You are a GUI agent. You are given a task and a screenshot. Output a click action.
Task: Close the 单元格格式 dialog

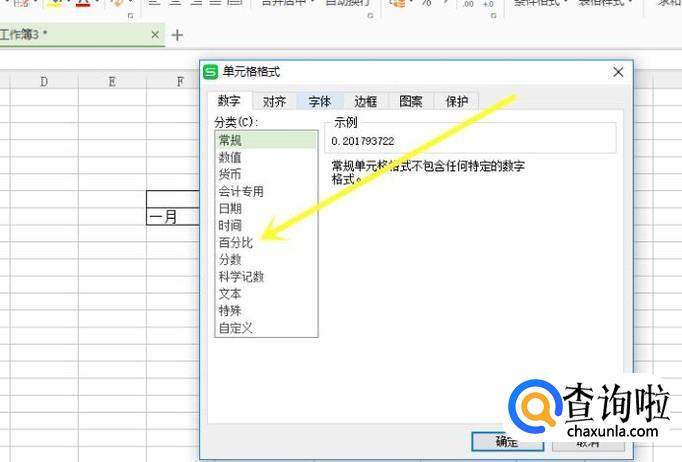(619, 72)
